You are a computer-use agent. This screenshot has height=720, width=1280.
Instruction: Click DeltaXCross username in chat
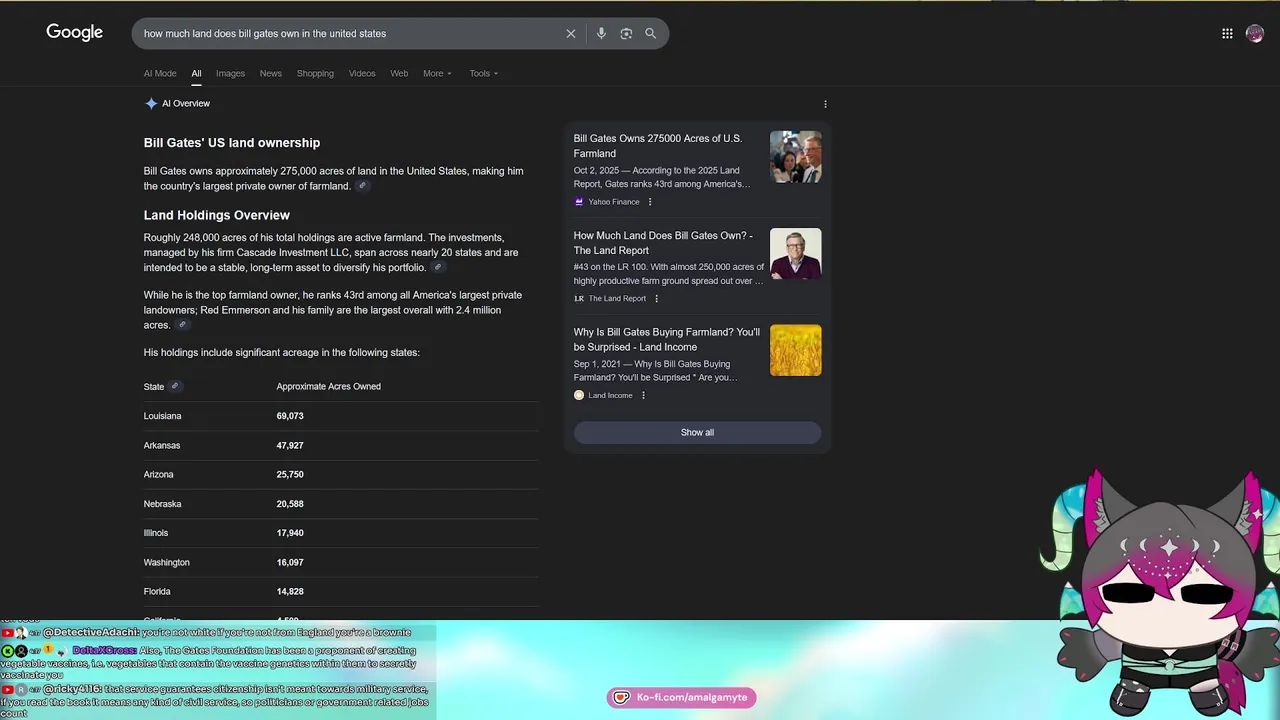[104, 650]
